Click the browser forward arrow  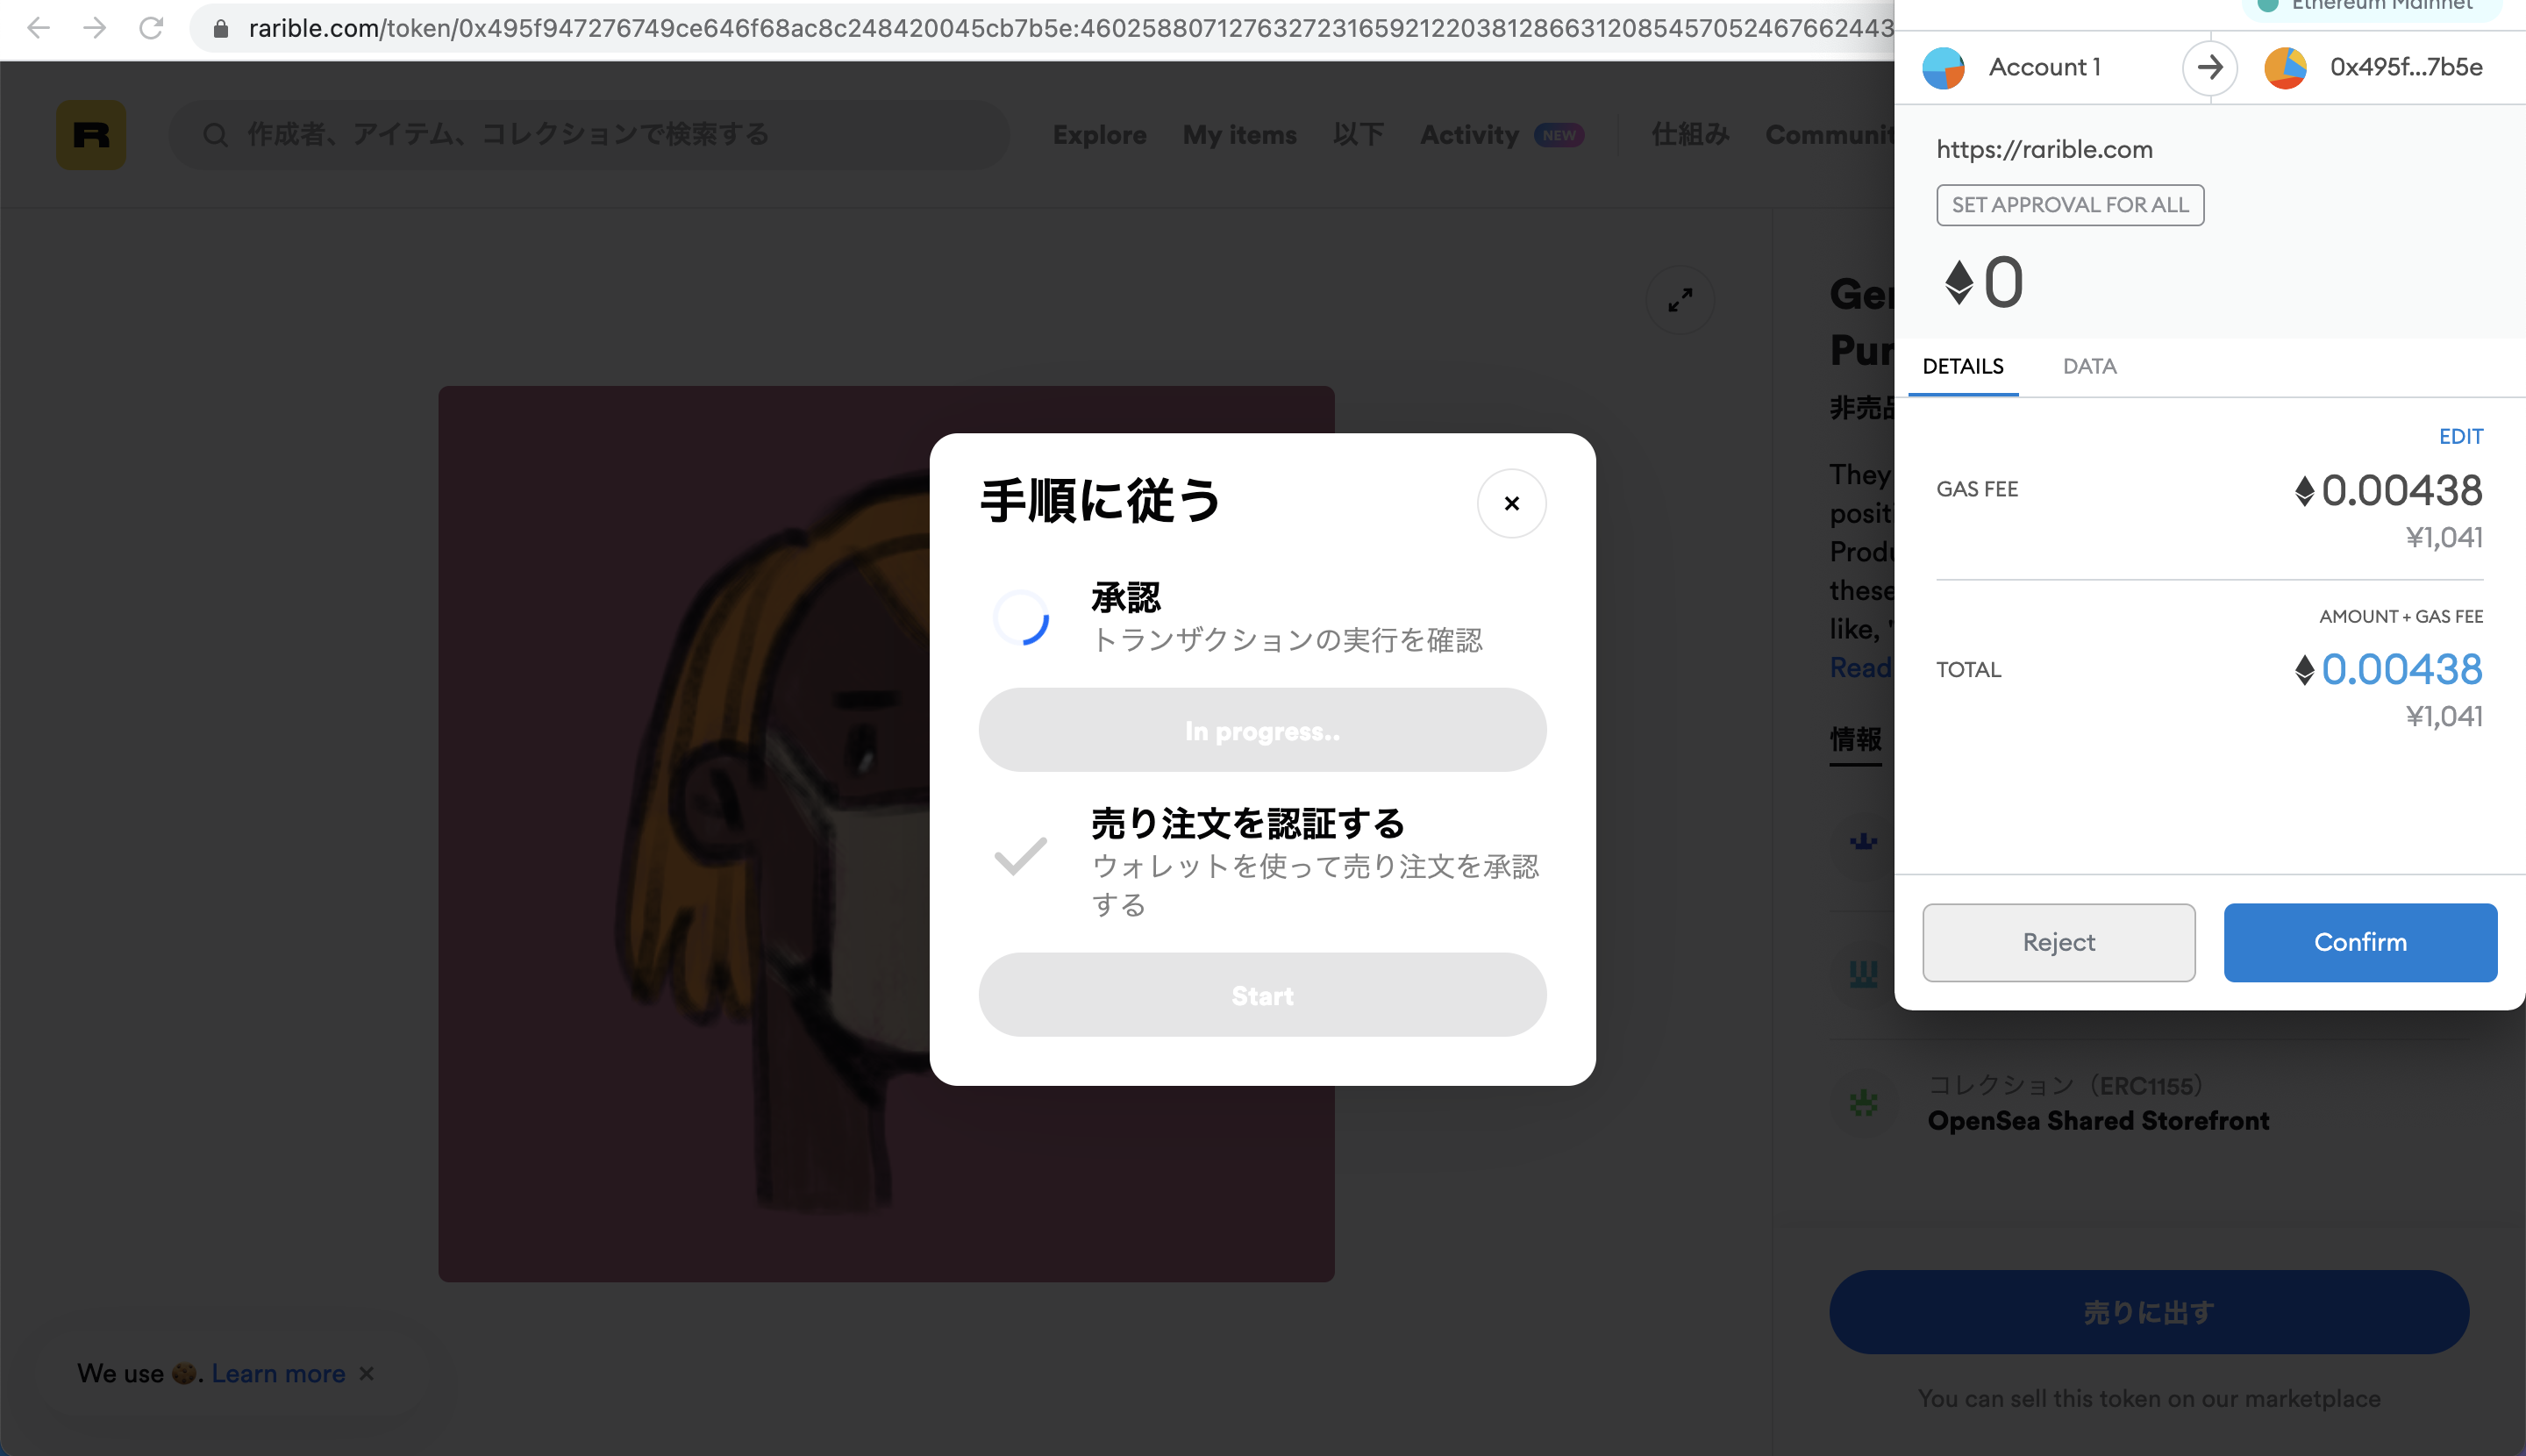point(95,28)
